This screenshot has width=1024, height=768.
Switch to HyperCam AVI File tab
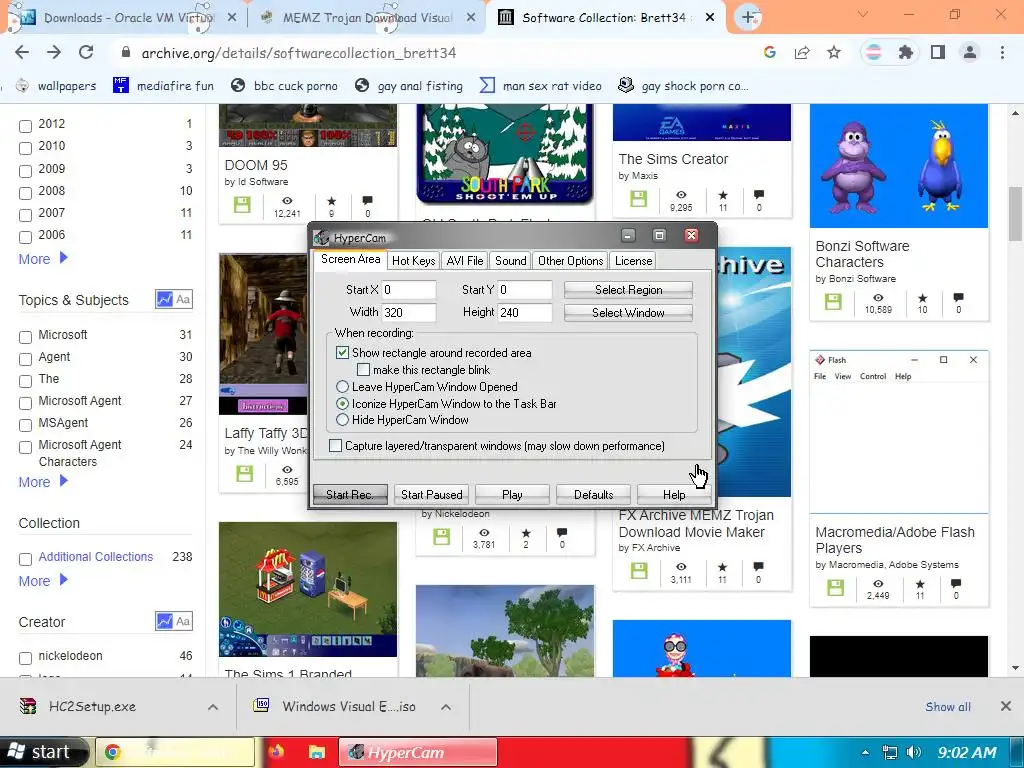(x=465, y=261)
